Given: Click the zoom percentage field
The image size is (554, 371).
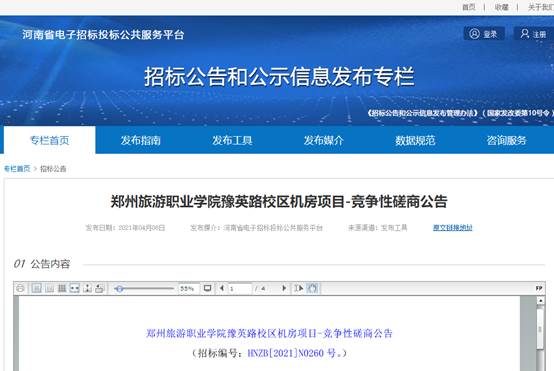Looking at the screenshot, I should 189,288.
